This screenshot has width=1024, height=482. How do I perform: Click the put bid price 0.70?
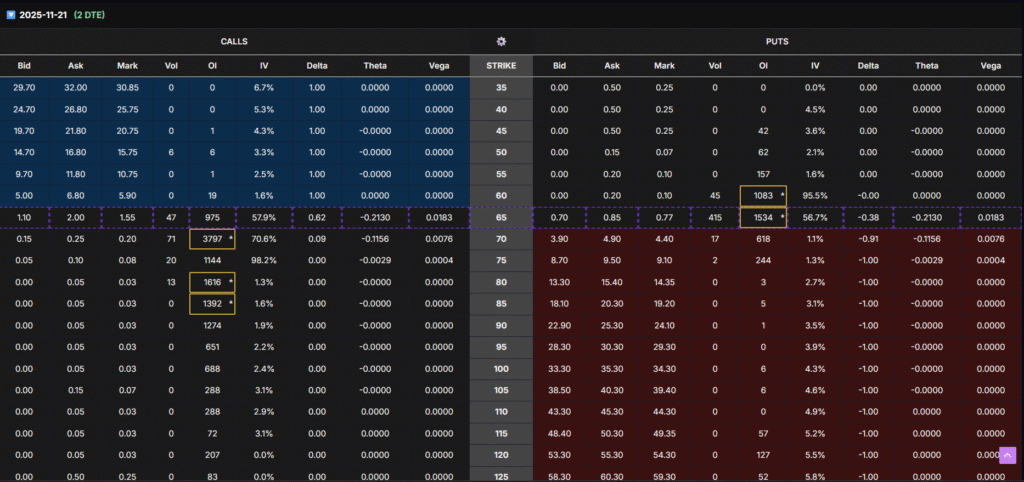[x=559, y=217]
